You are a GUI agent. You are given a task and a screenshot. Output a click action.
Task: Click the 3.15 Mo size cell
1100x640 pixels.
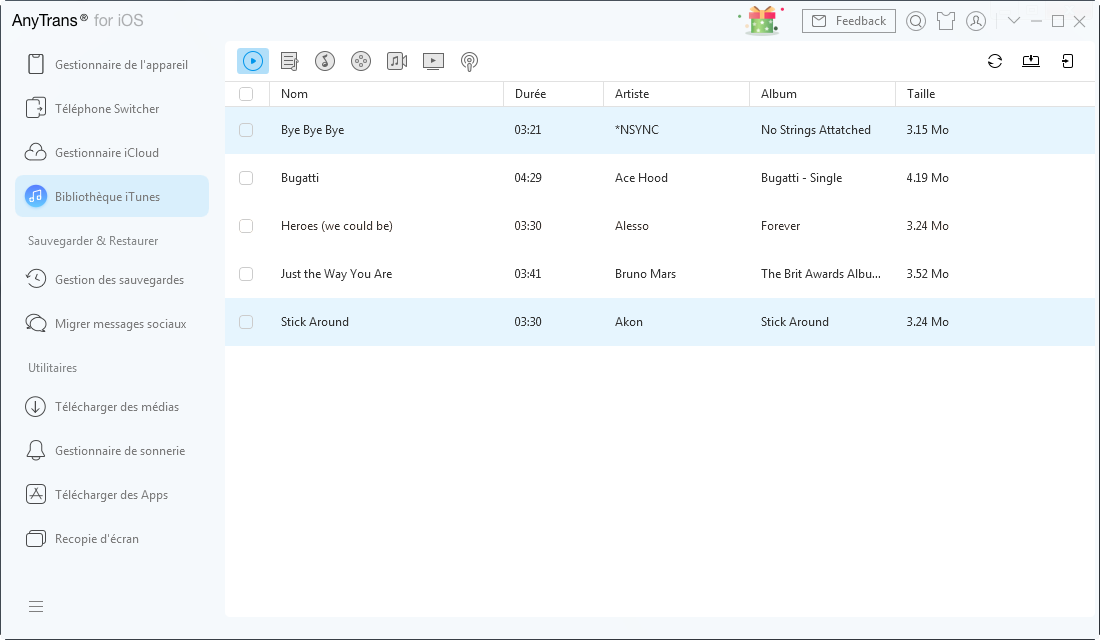(927, 130)
